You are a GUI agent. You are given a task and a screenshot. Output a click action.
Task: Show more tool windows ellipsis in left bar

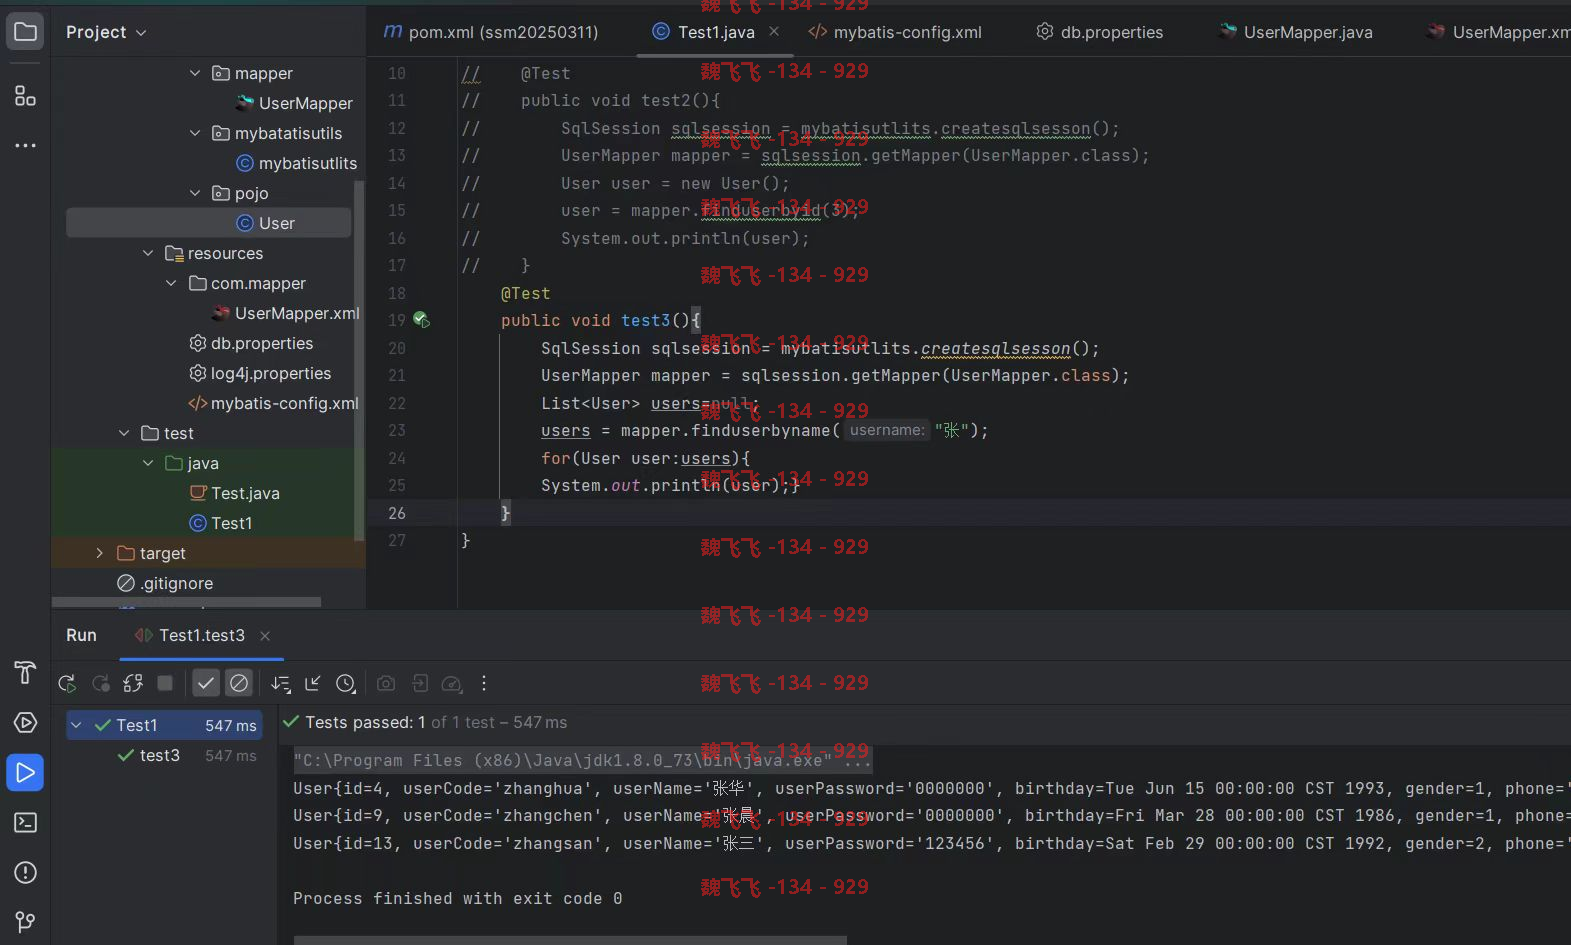pos(25,145)
